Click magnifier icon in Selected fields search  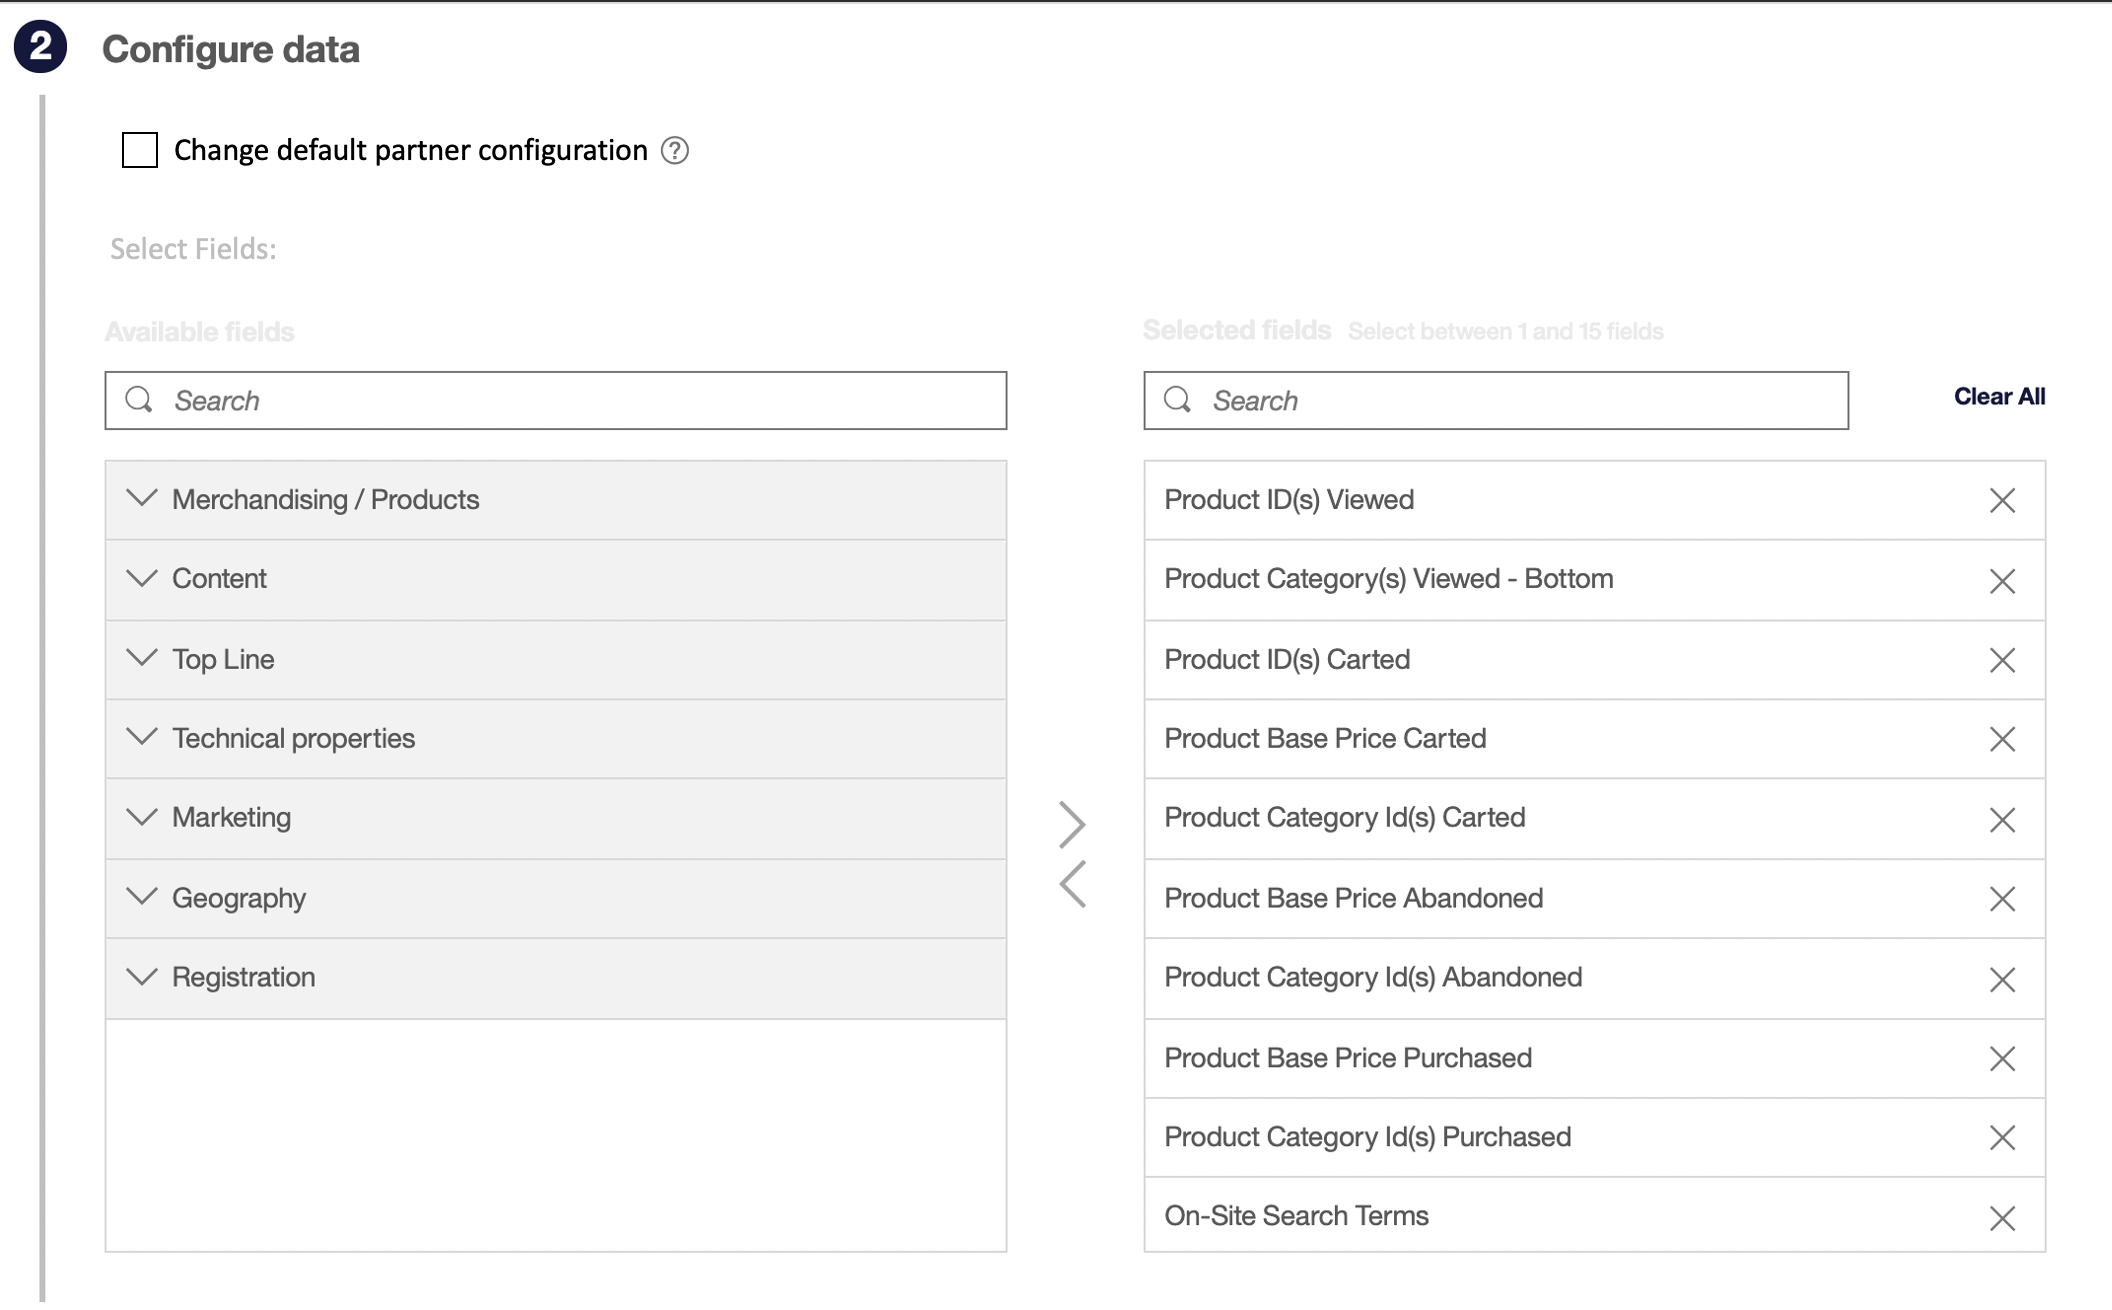[x=1178, y=399]
